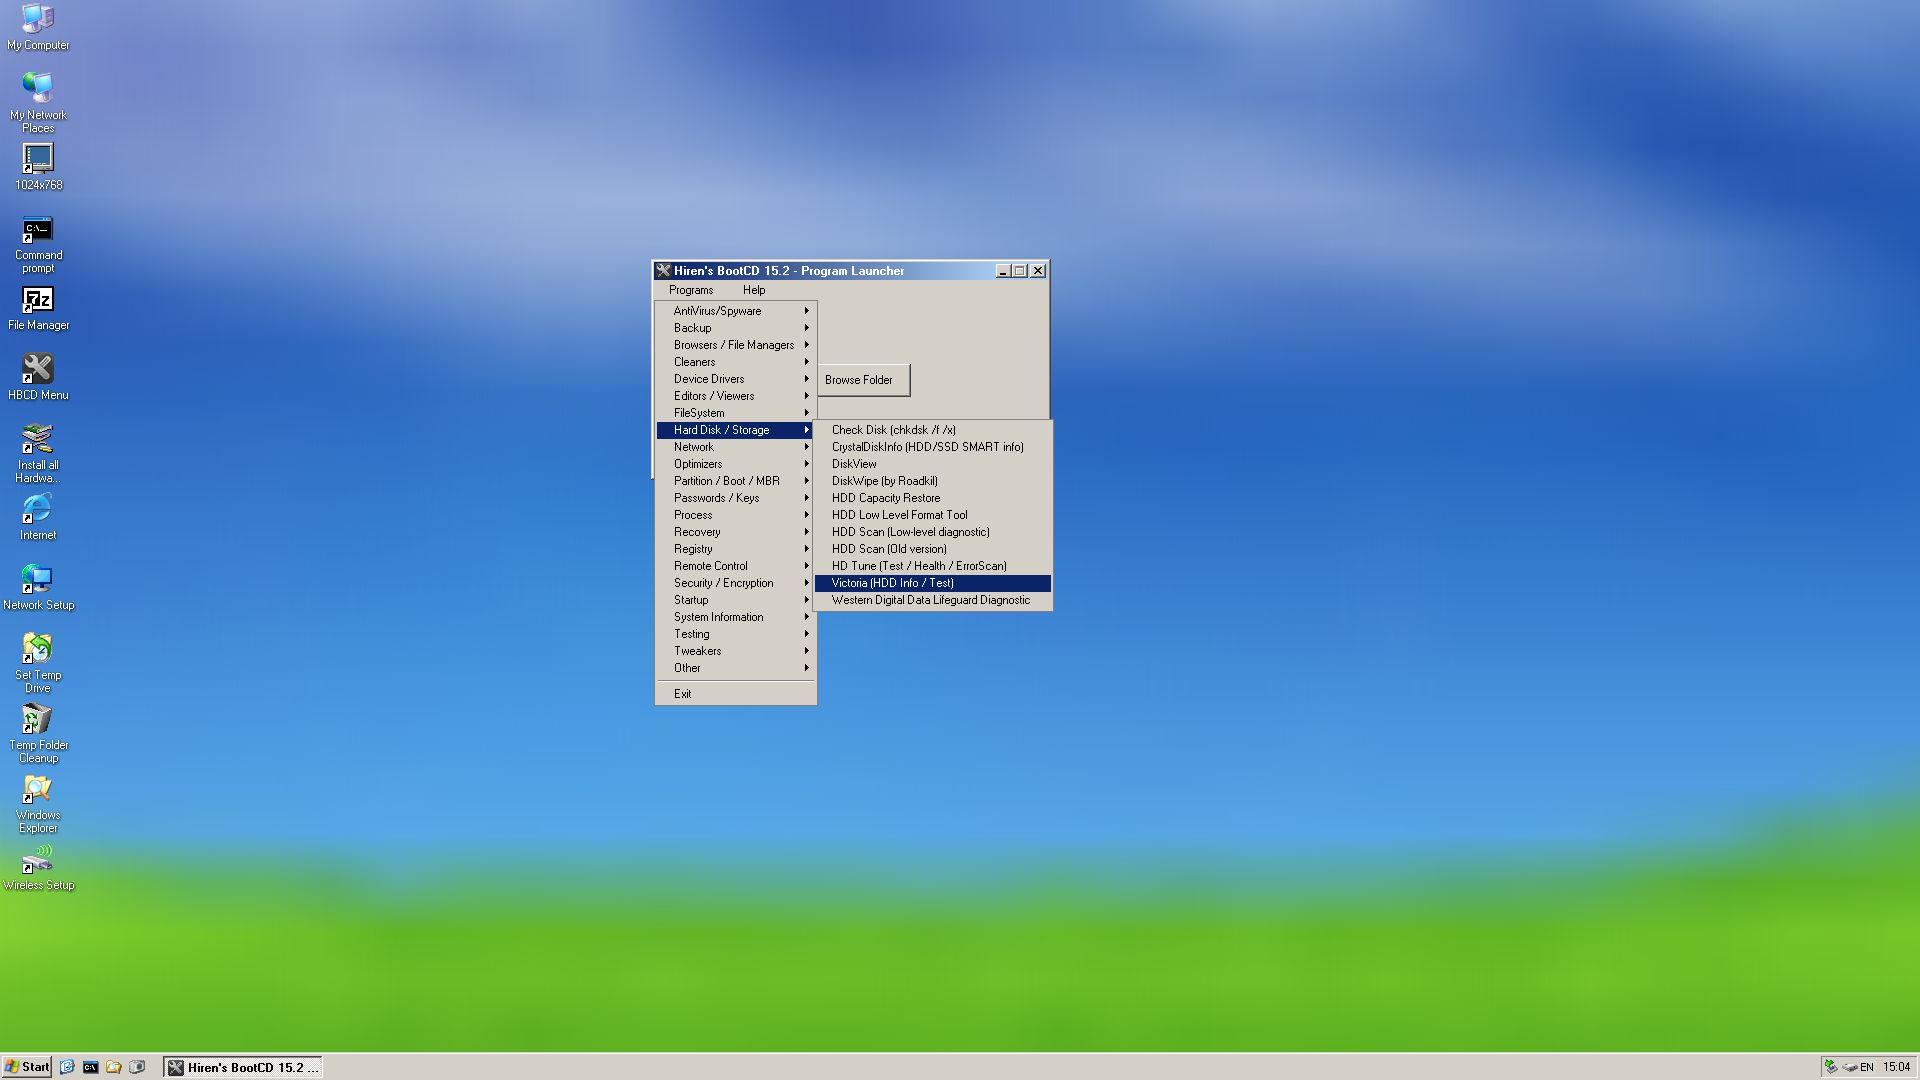
Task: Launch HDD Scan (Old version)
Action: pyautogui.click(x=933, y=549)
